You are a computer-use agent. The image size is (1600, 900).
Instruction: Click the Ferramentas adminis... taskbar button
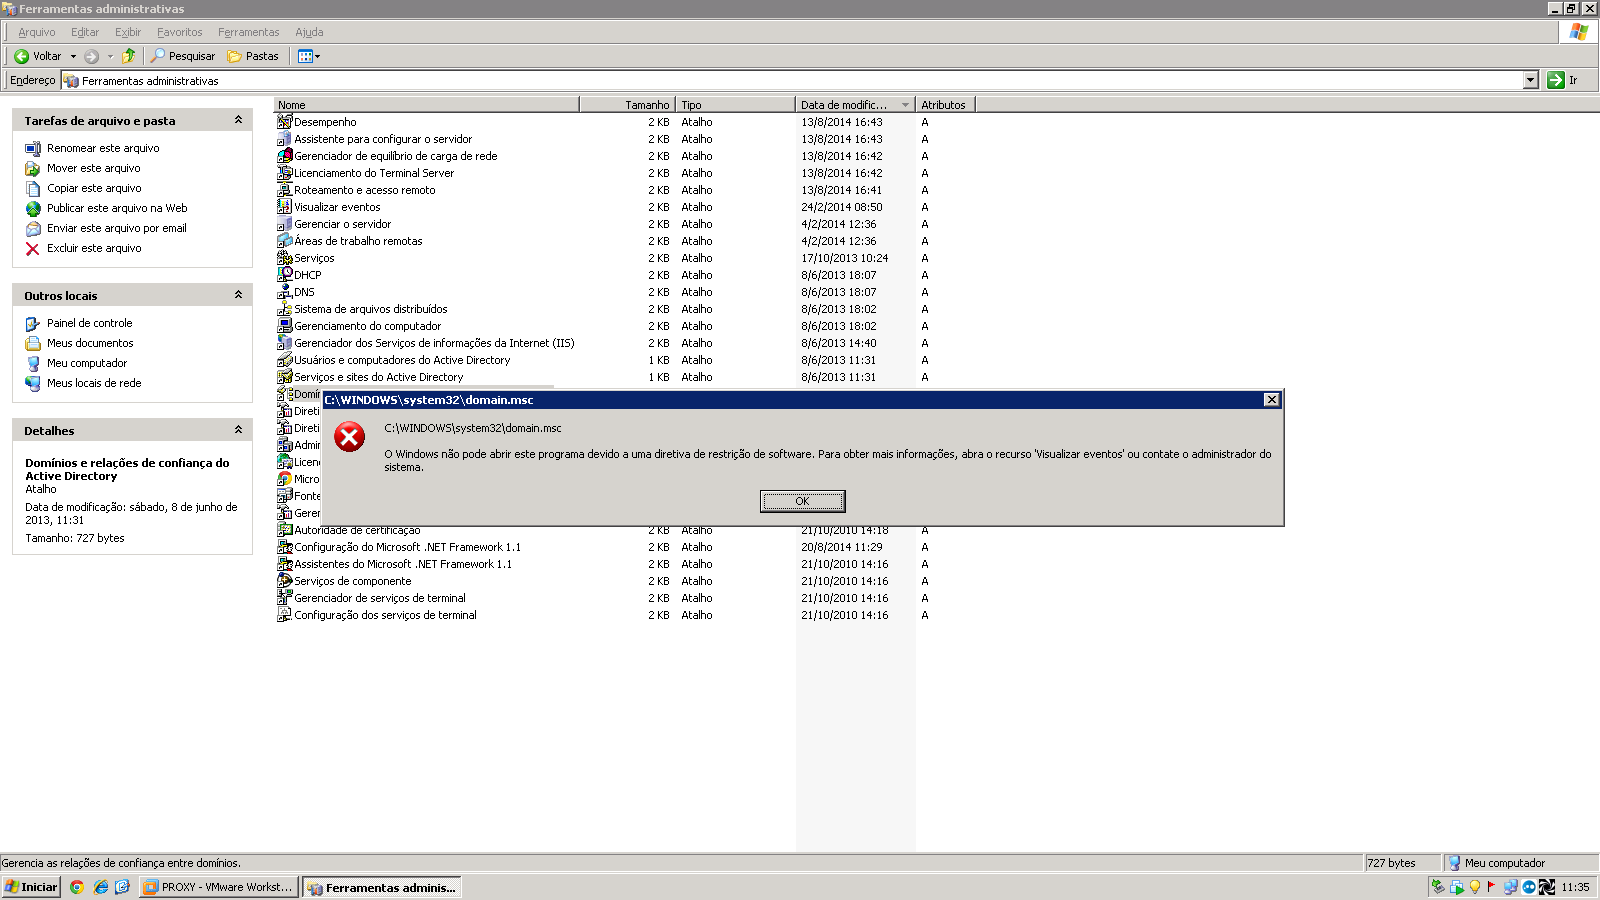click(382, 887)
